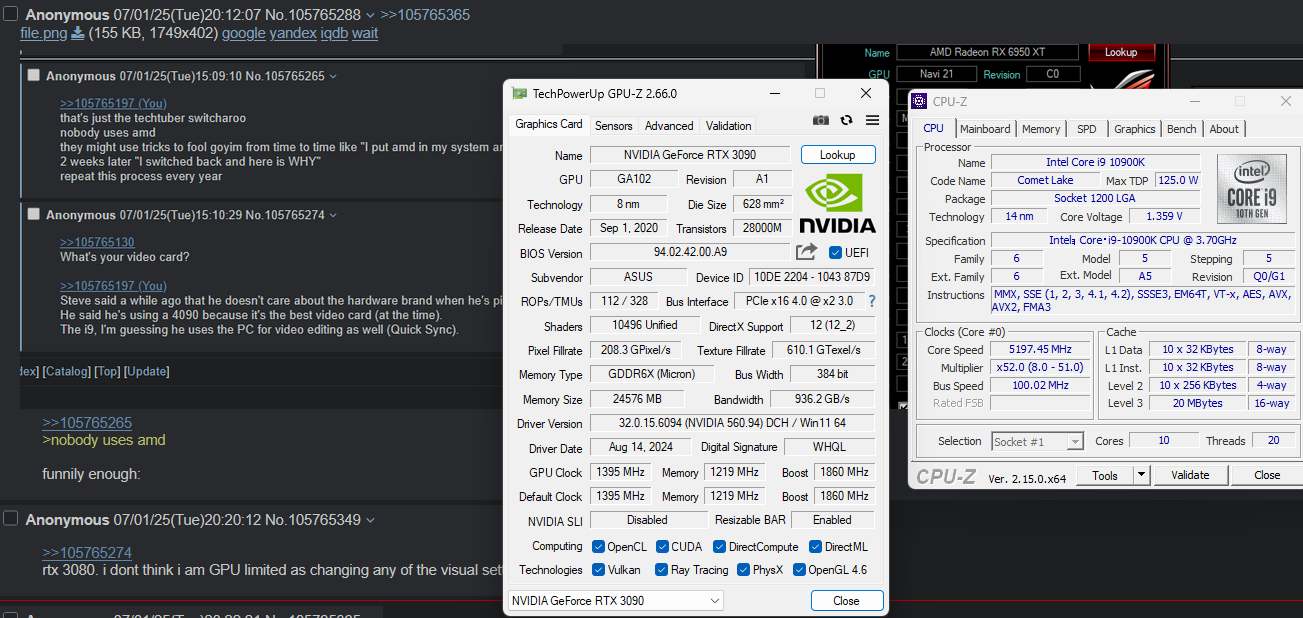Click the download icon next to file.png
1303x618 pixels.
tap(77, 33)
